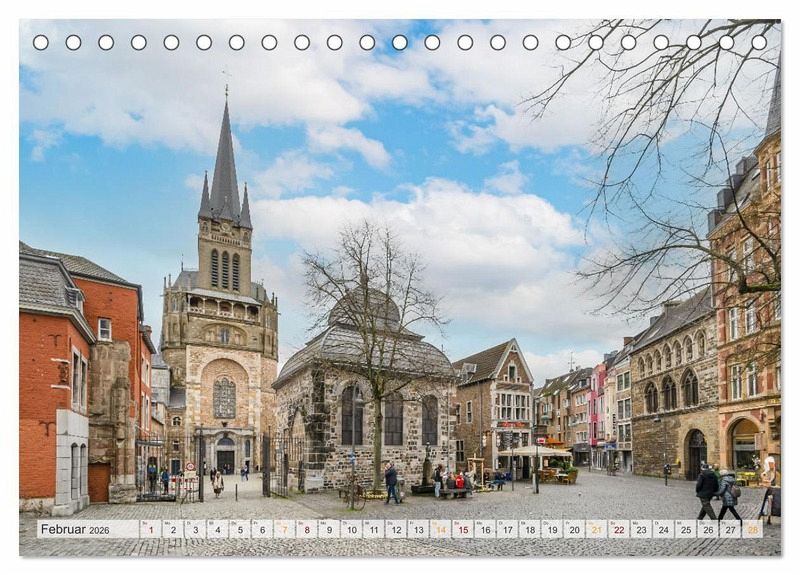800x575 pixels.
Task: Pick day 28 at the calendar end
Action: pos(752,529)
